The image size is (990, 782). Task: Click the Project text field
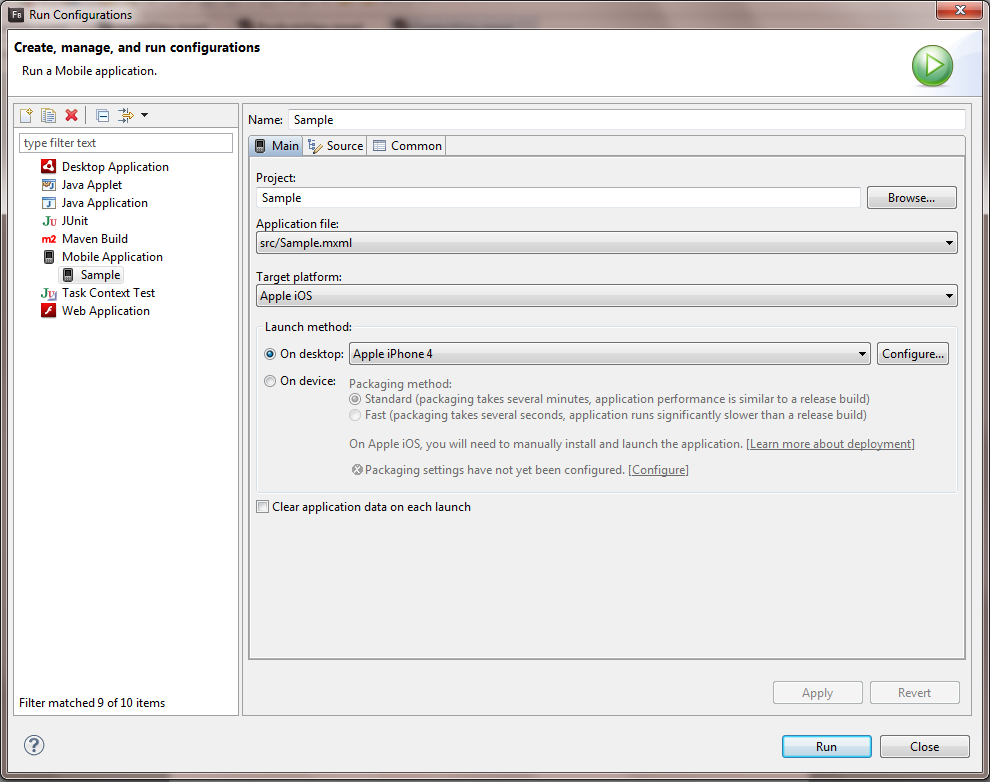tap(558, 198)
